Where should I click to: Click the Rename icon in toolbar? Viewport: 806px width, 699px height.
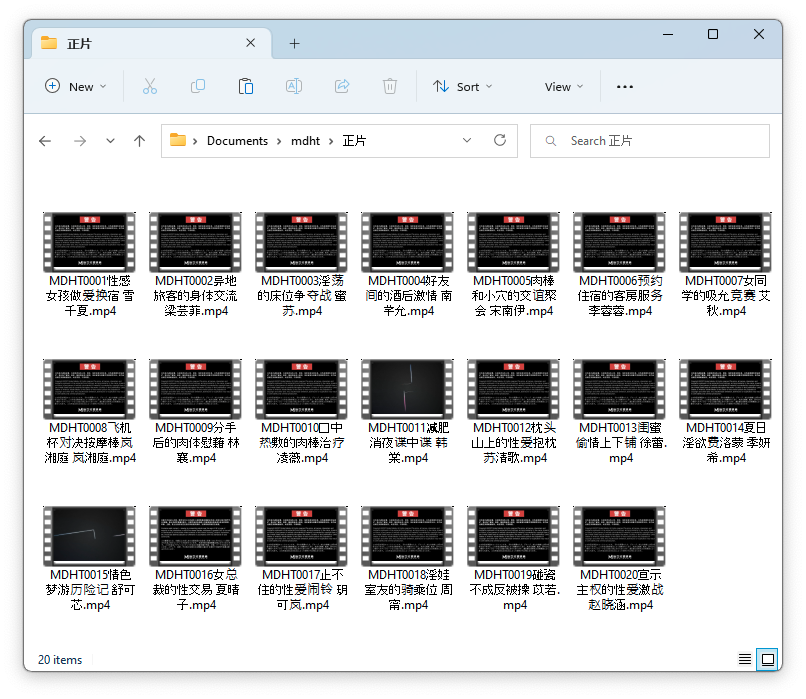coord(294,87)
